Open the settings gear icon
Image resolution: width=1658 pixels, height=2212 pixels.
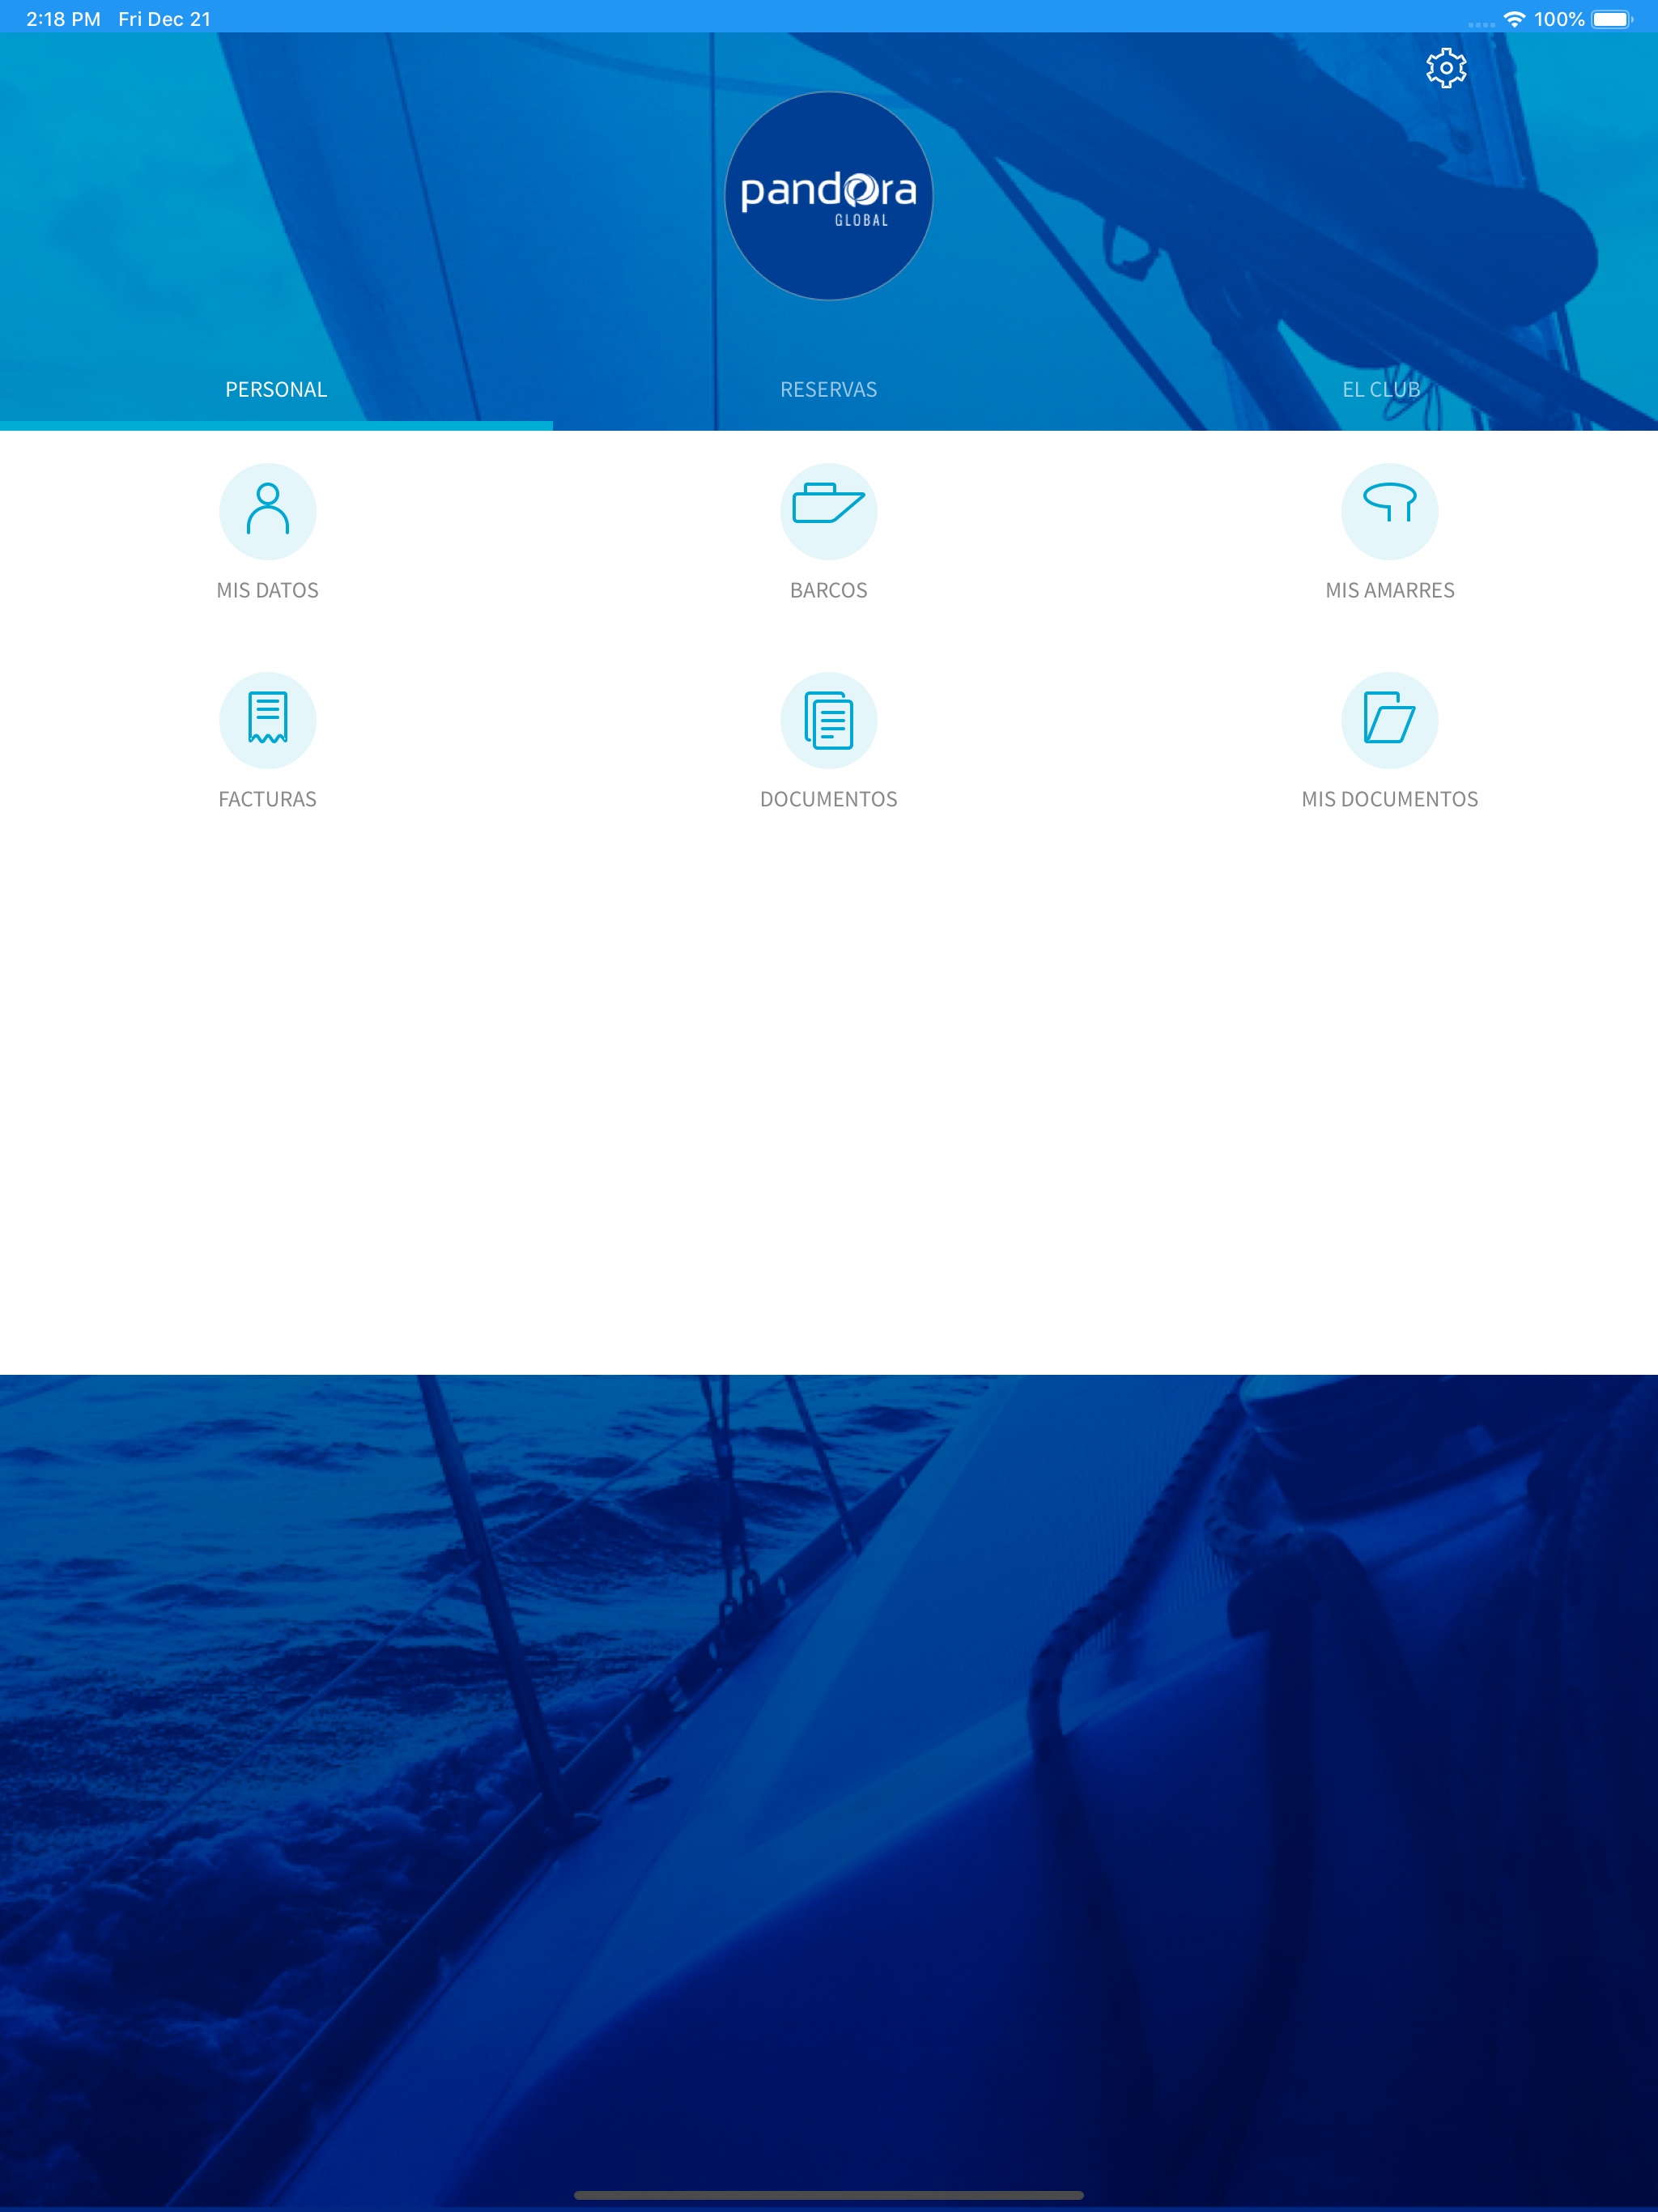point(1445,68)
